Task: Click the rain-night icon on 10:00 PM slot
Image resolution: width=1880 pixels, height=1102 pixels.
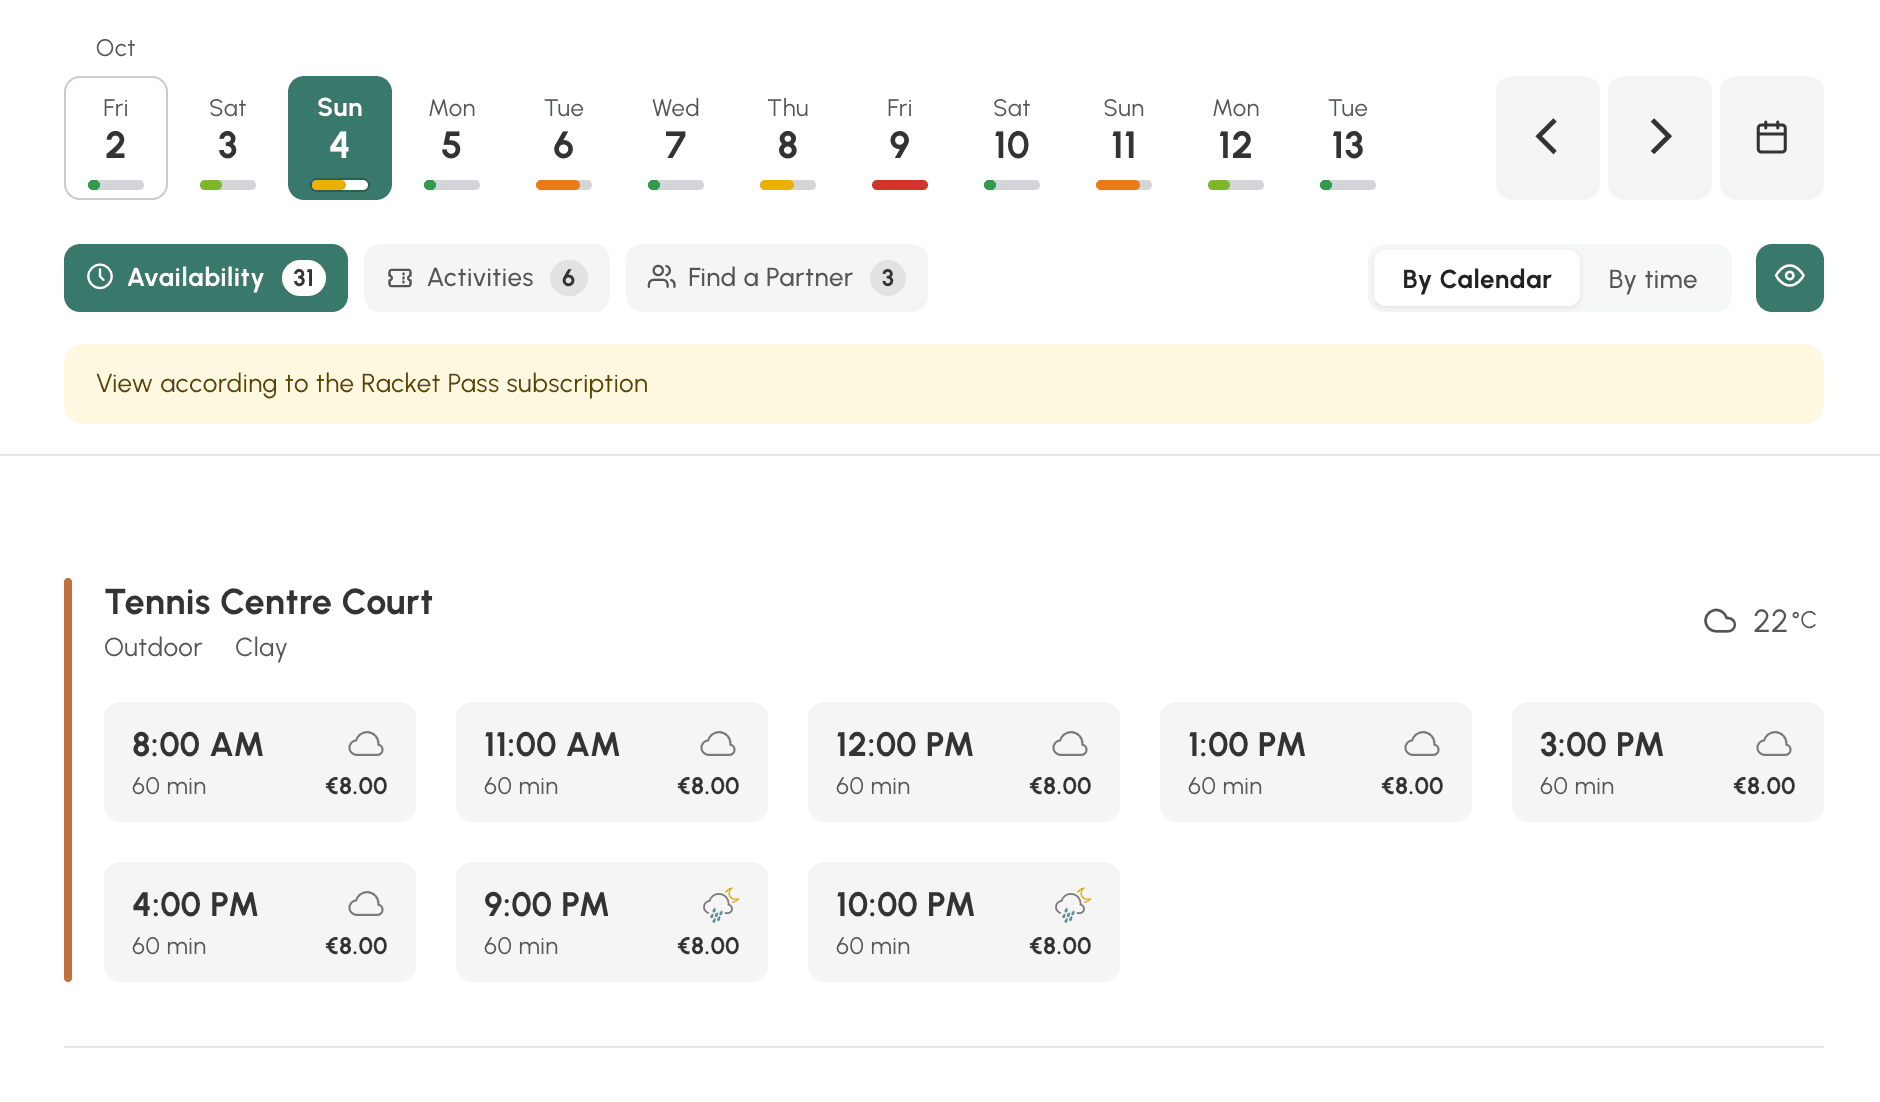Action: pos(1072,904)
